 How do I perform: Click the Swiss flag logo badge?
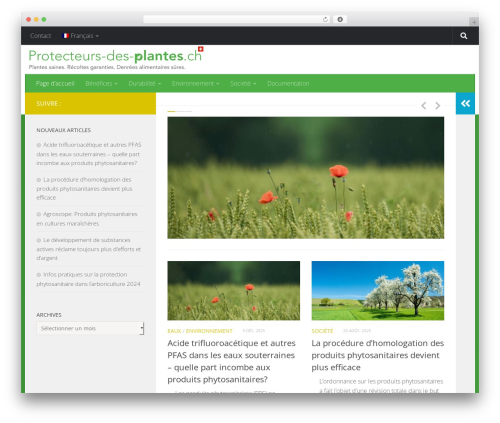coord(200,49)
